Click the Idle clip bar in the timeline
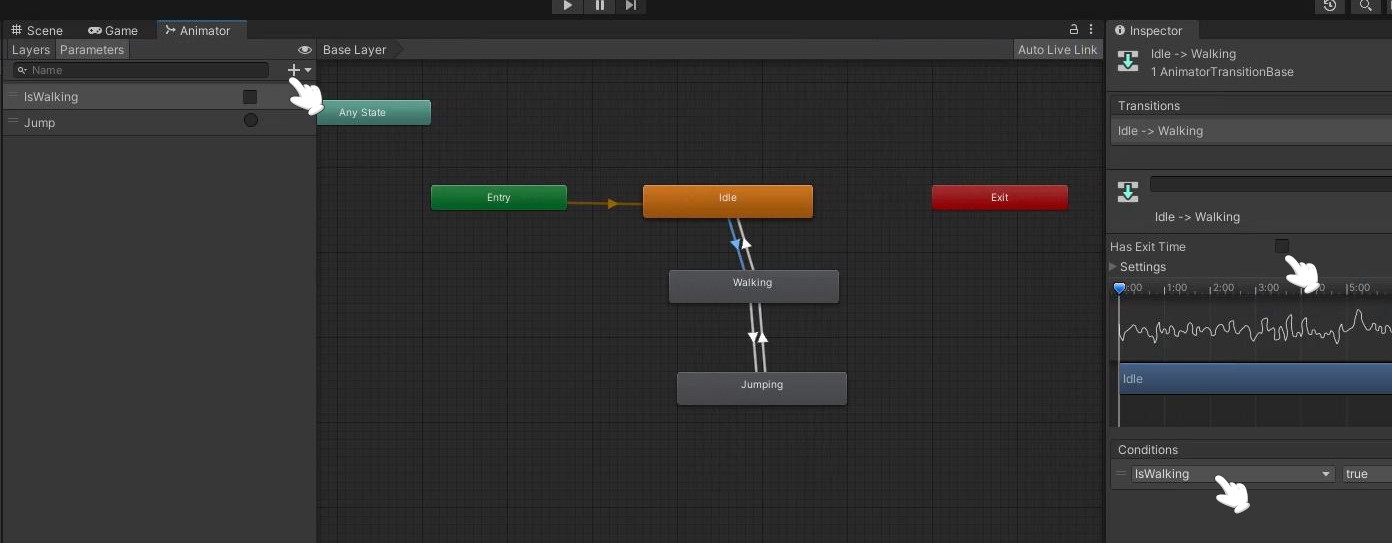Screen dimensions: 1392x543 click(x=1255, y=378)
